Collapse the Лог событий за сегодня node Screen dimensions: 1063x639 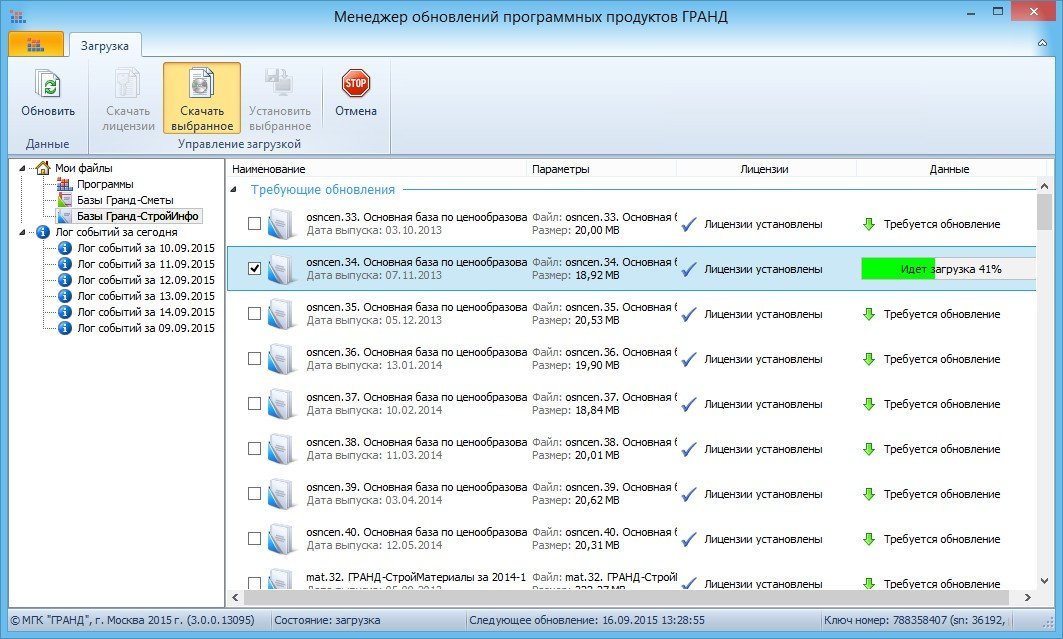pyautogui.click(x=23, y=232)
